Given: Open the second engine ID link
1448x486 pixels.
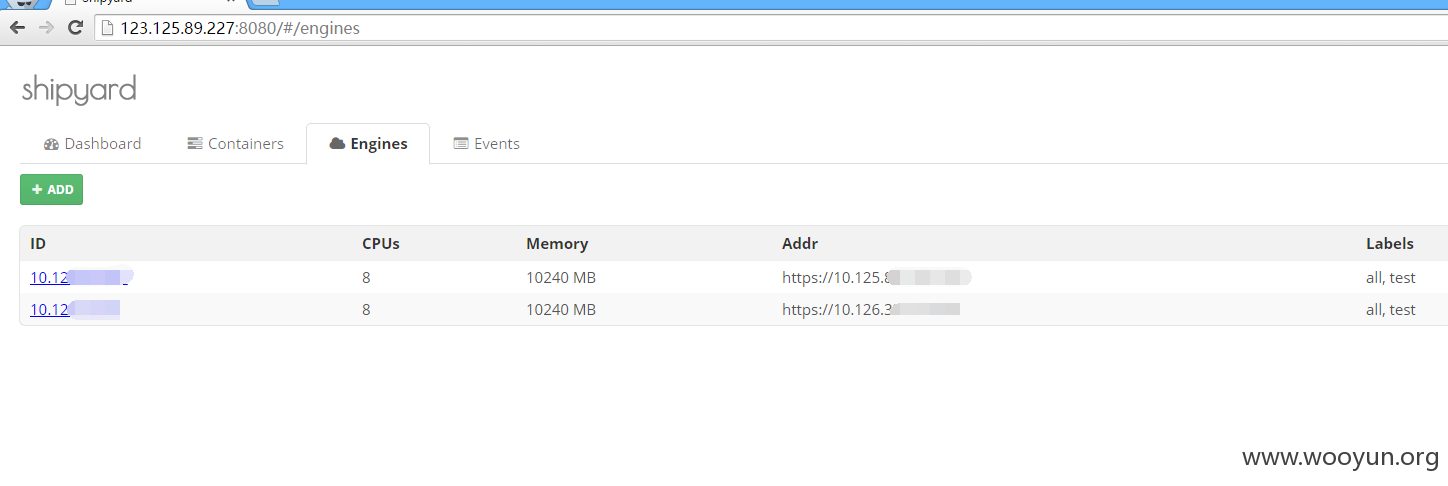Looking at the screenshot, I should tap(75, 309).
